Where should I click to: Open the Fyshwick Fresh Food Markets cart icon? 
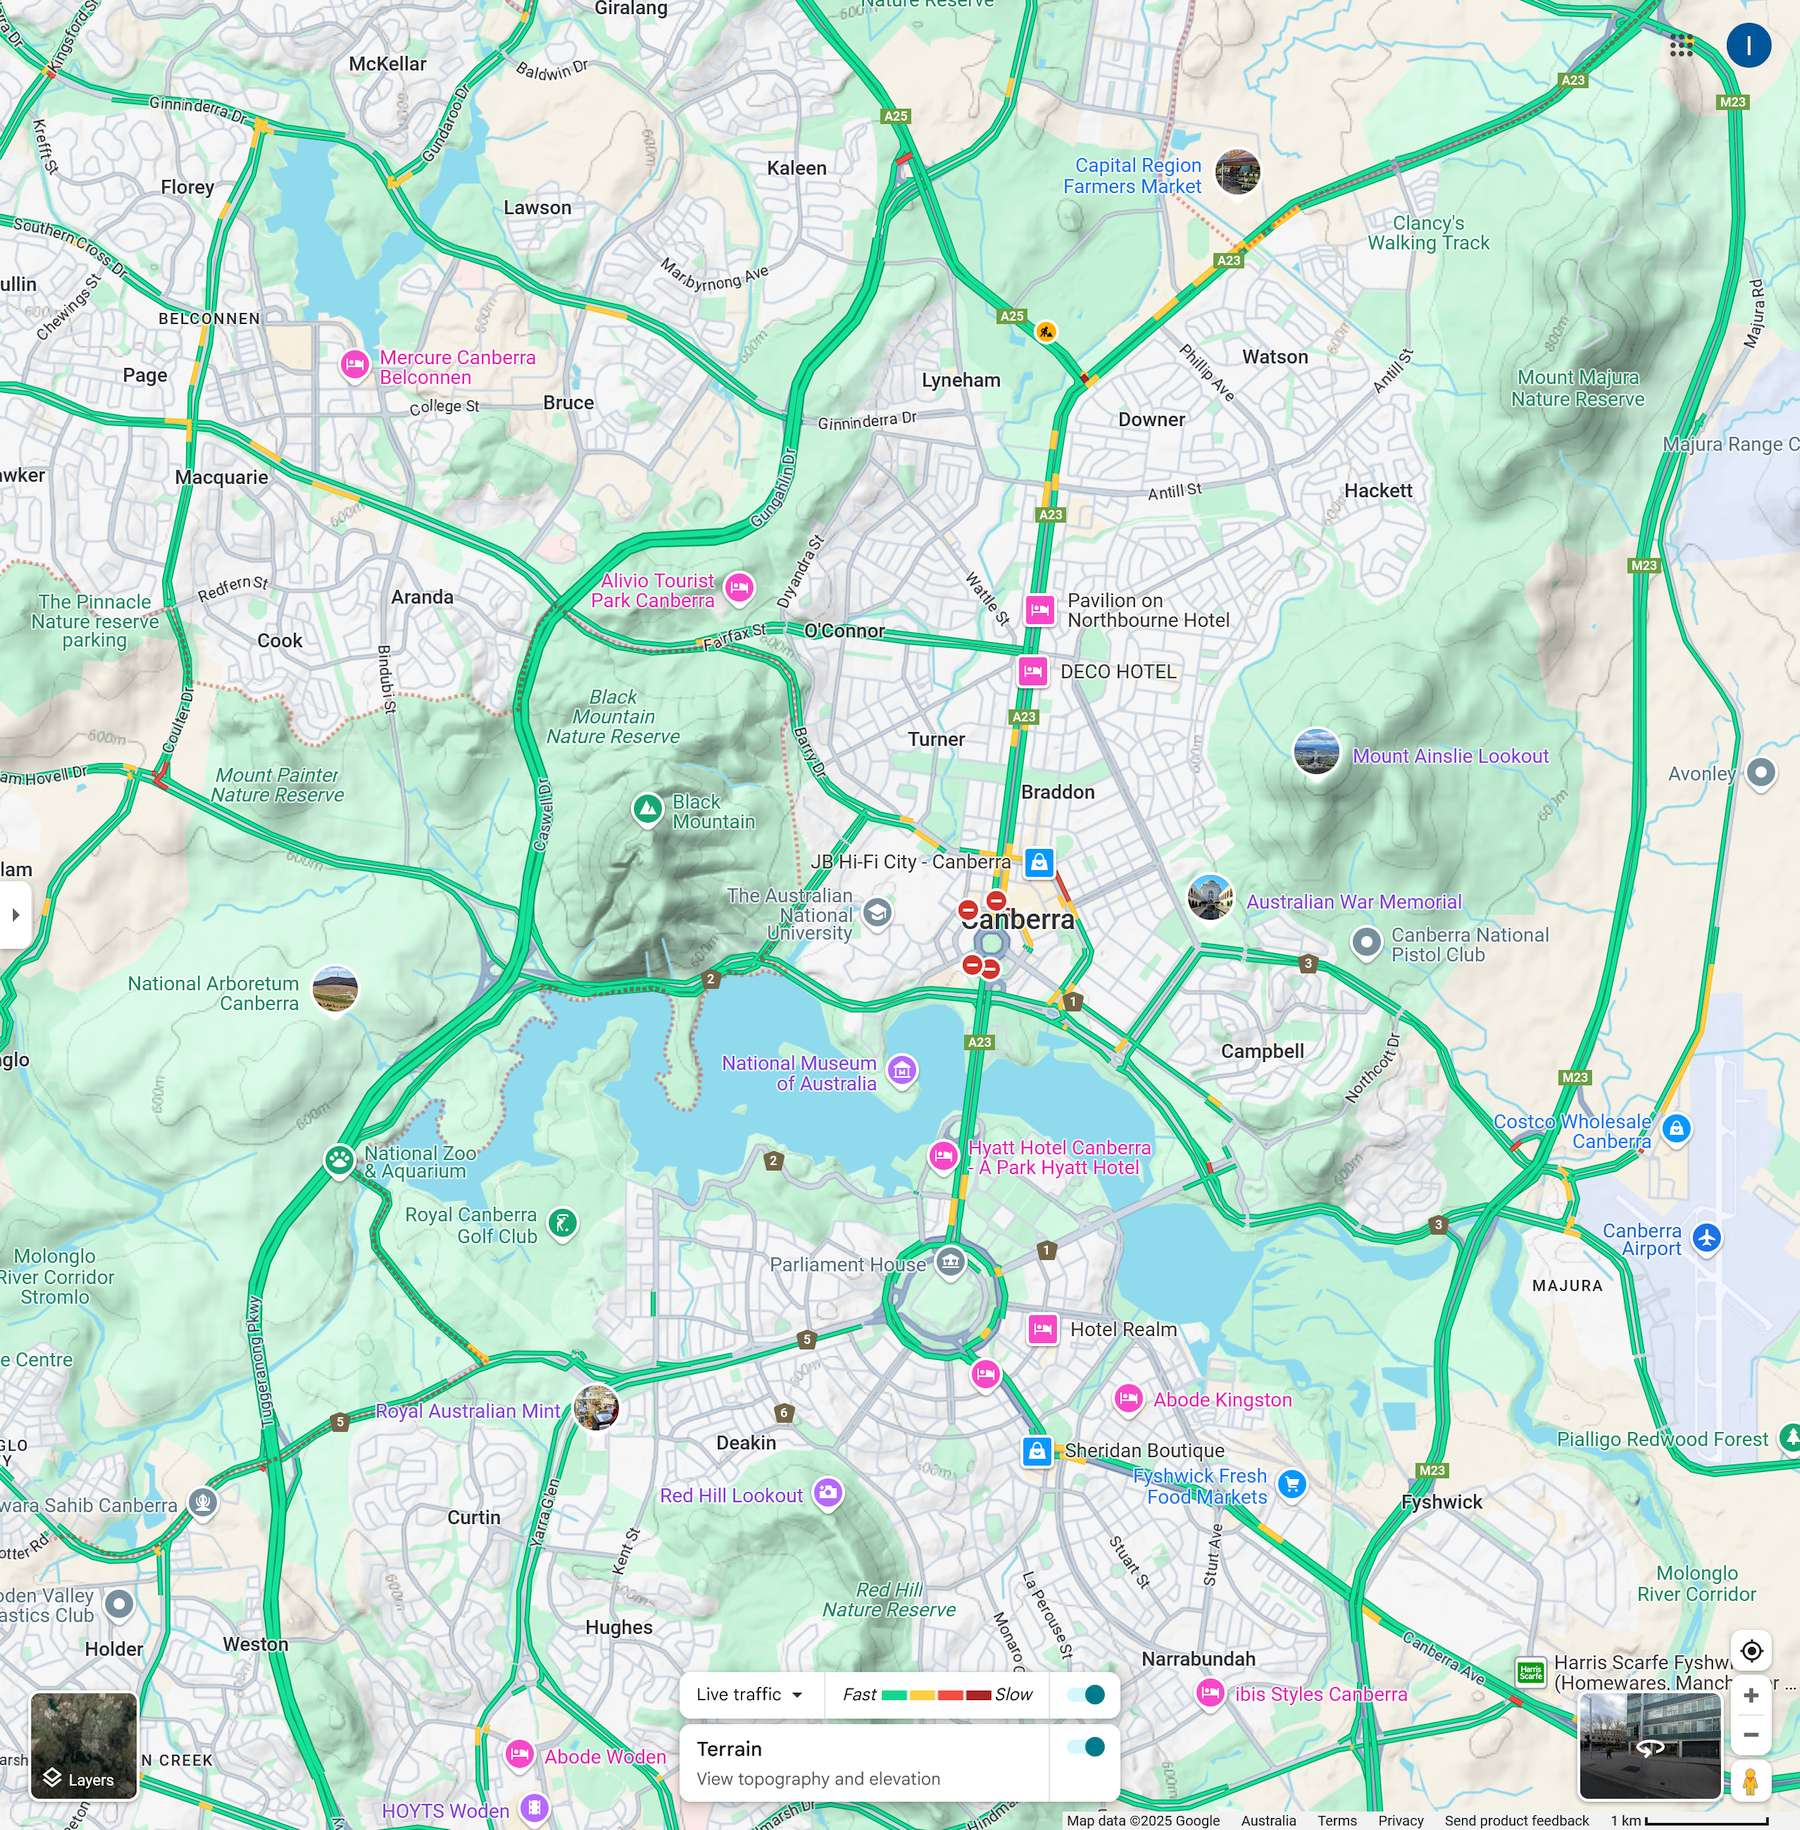coord(1292,1485)
